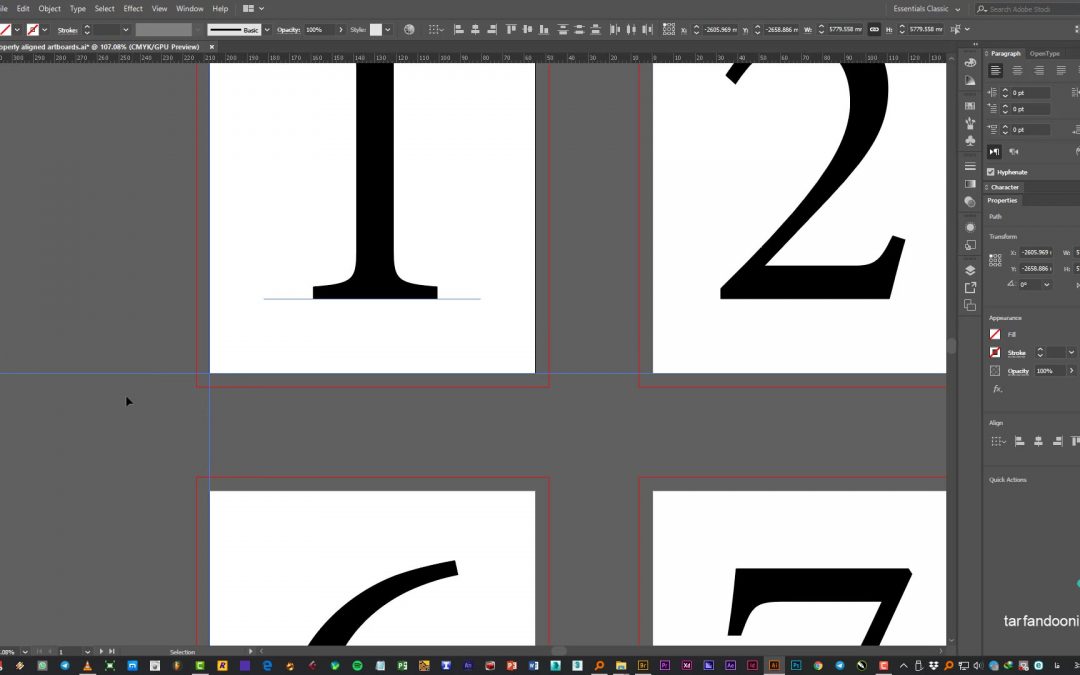Click the Stroke label in the Appearance section
The image size is (1080, 675).
click(x=1016, y=353)
